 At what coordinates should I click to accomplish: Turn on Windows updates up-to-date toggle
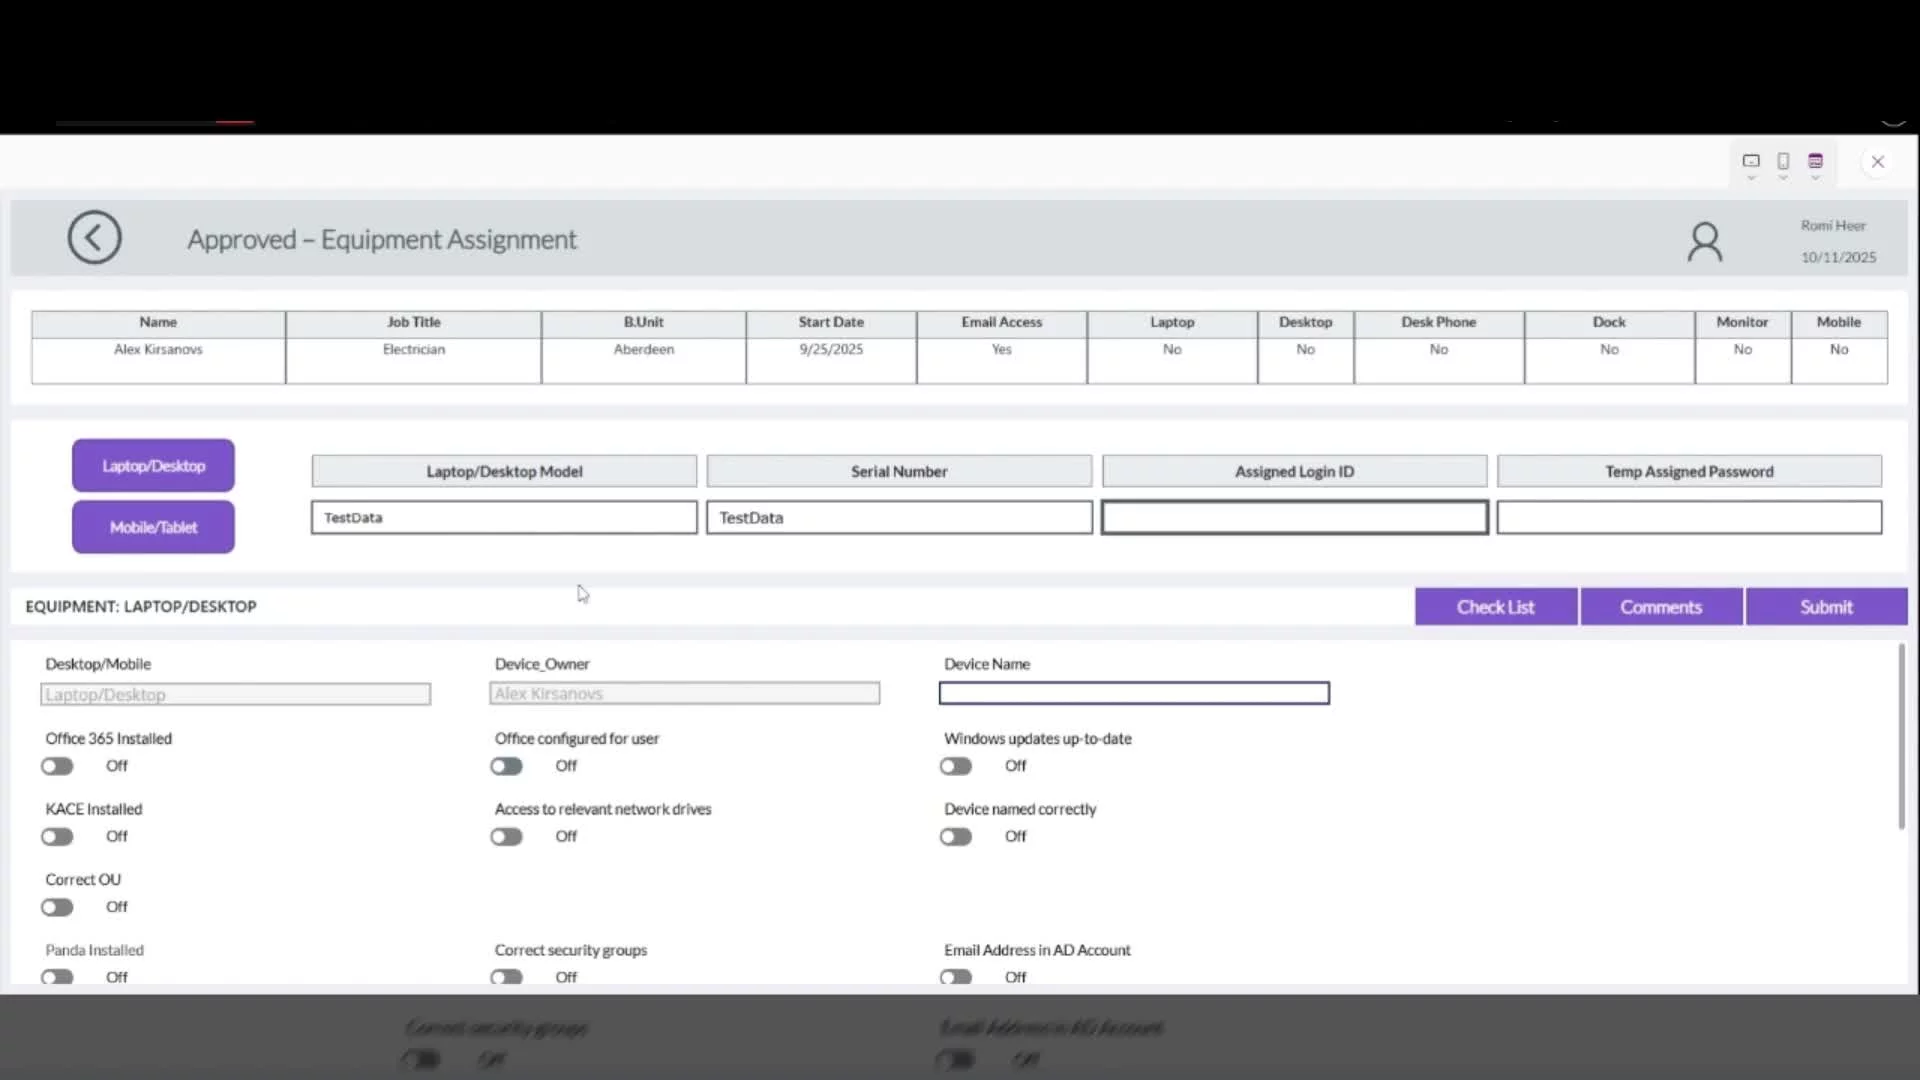point(955,766)
